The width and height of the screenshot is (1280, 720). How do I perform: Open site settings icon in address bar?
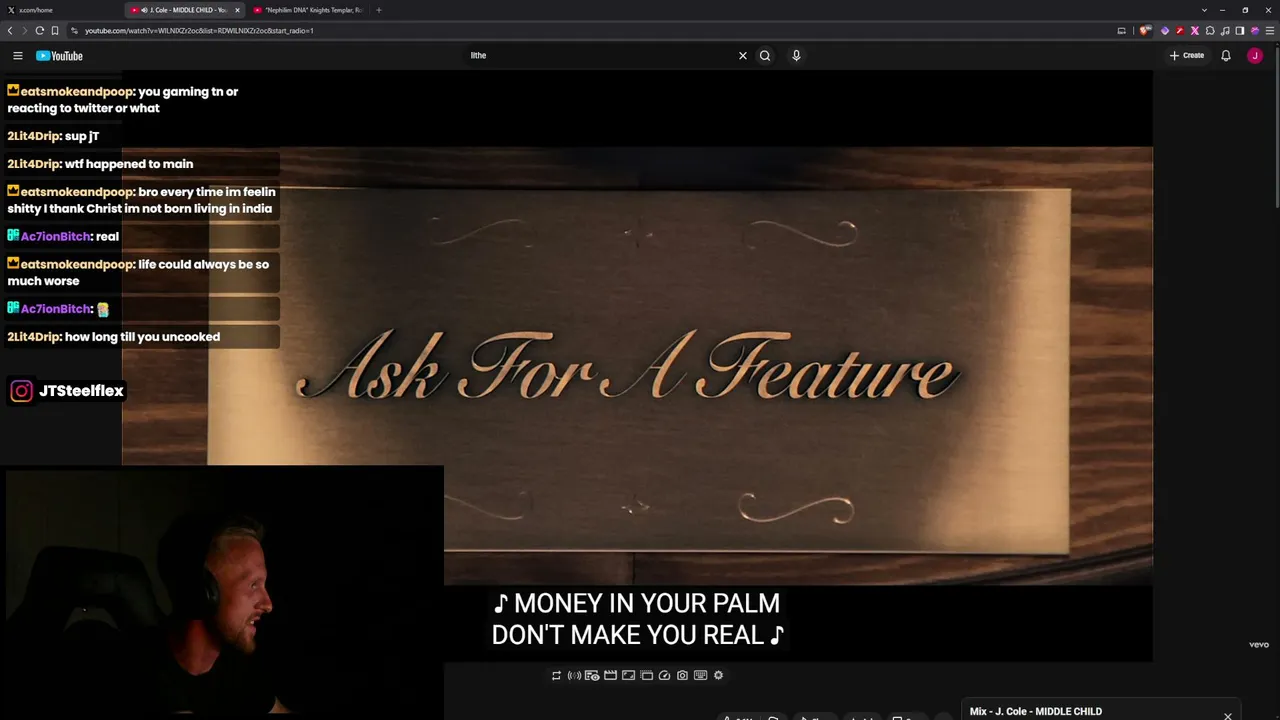click(75, 31)
